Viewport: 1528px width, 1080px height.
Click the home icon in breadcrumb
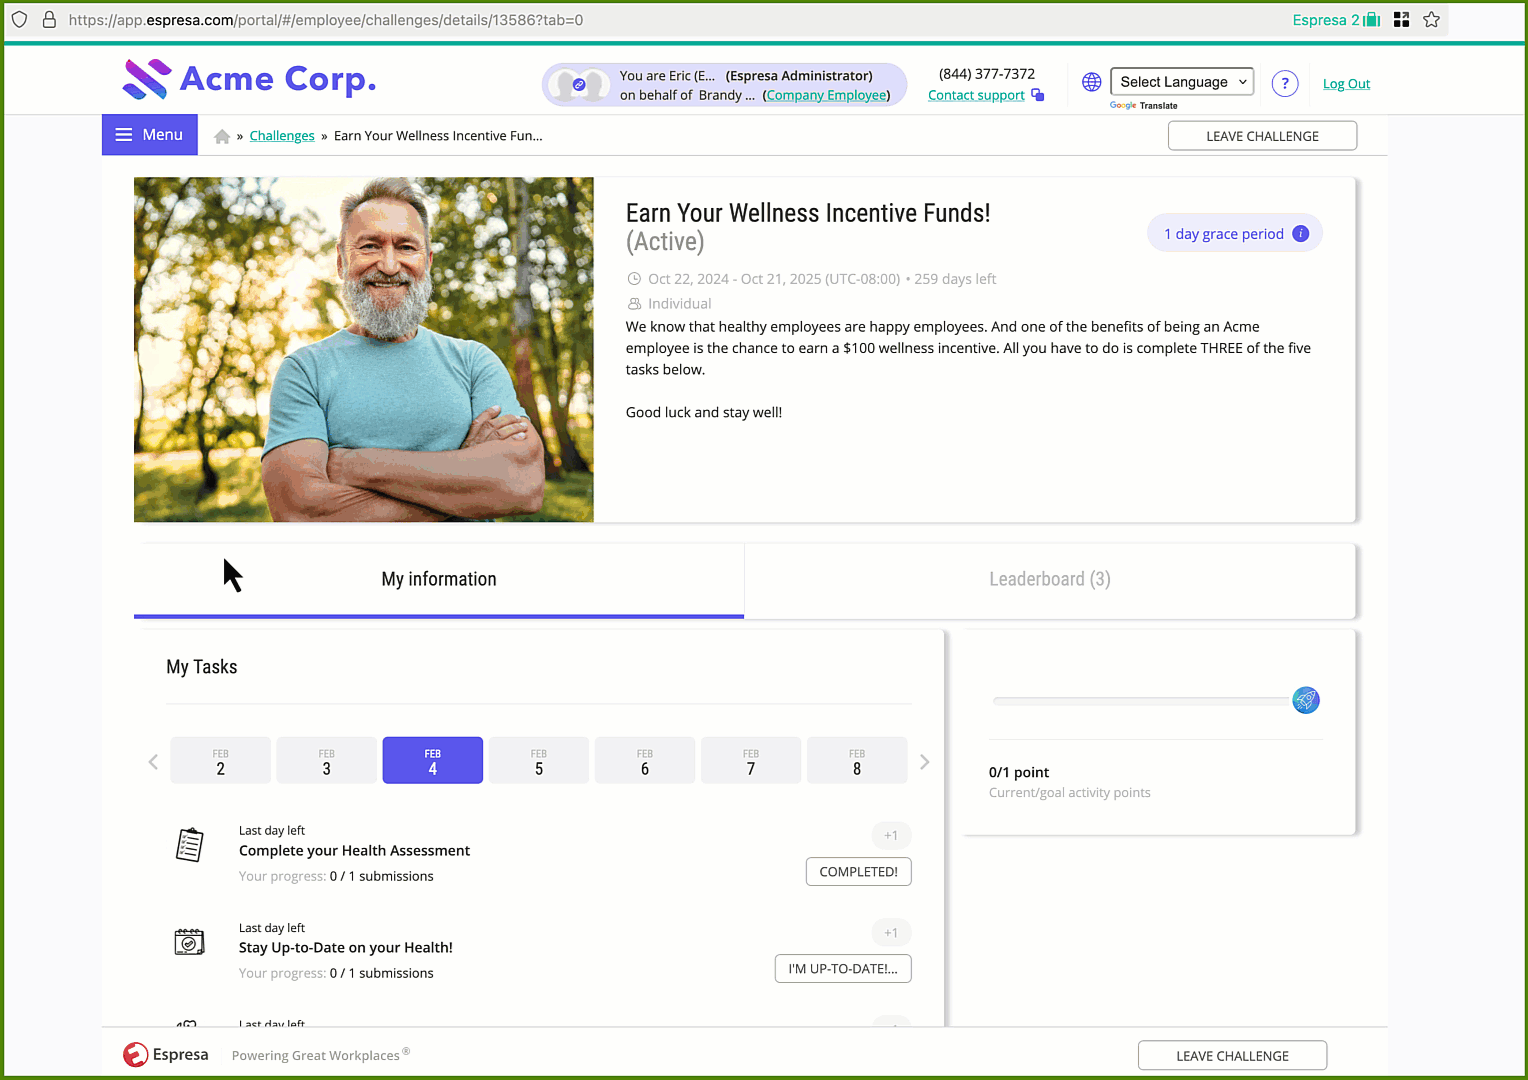coord(222,137)
